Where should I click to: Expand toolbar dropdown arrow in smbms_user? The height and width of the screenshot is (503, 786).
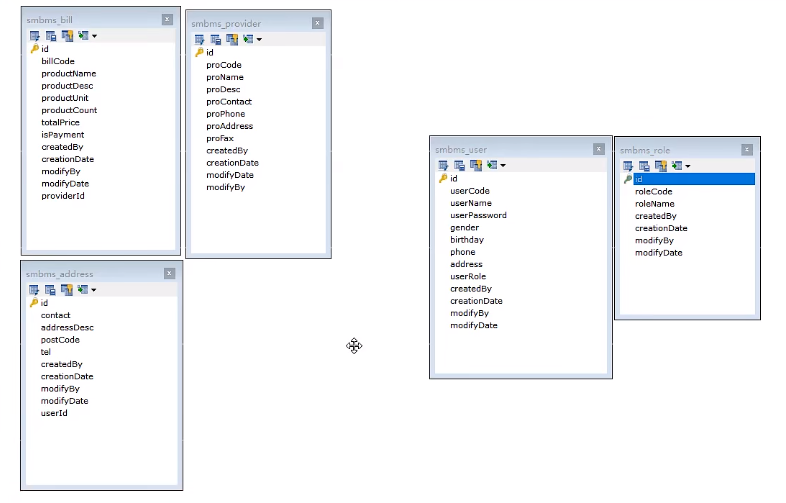click(x=503, y=165)
